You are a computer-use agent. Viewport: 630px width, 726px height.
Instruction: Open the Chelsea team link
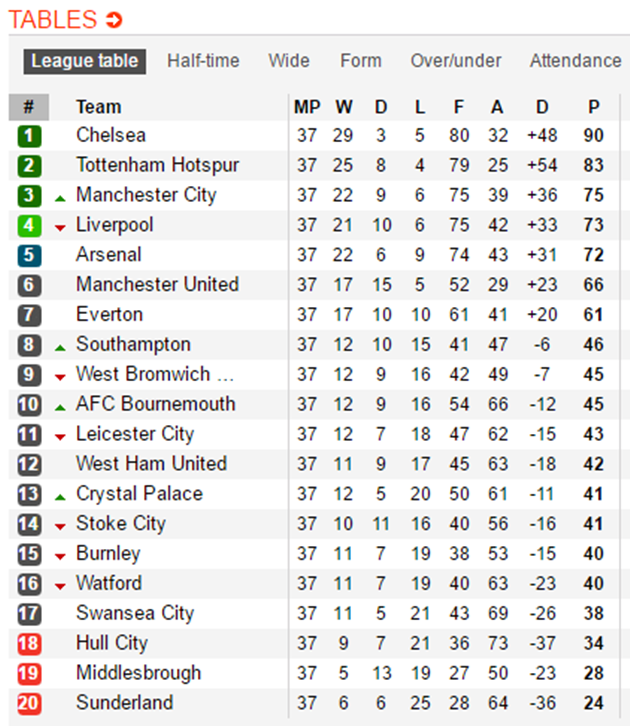[111, 135]
